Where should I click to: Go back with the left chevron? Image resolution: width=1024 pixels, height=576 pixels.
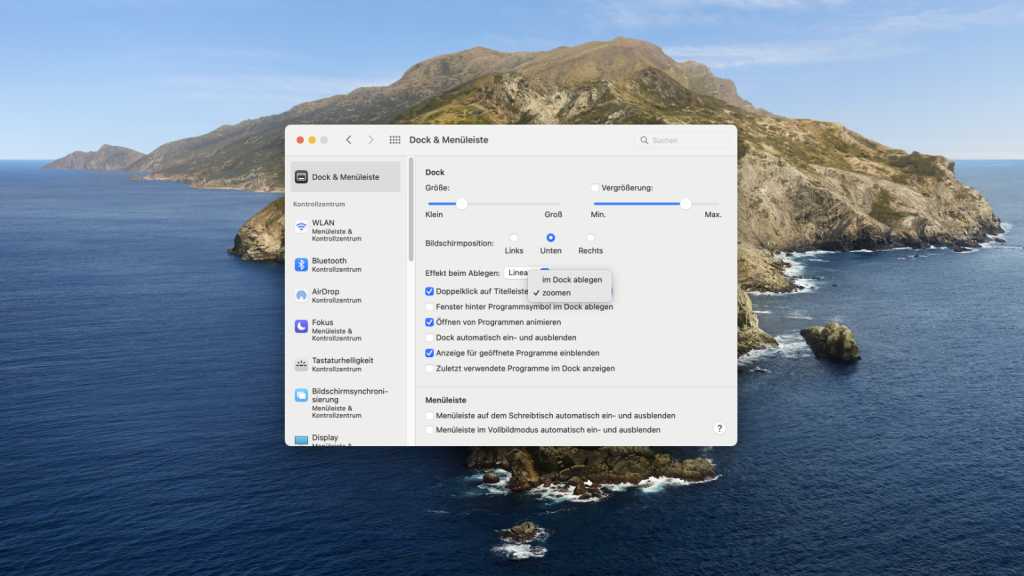(x=349, y=140)
